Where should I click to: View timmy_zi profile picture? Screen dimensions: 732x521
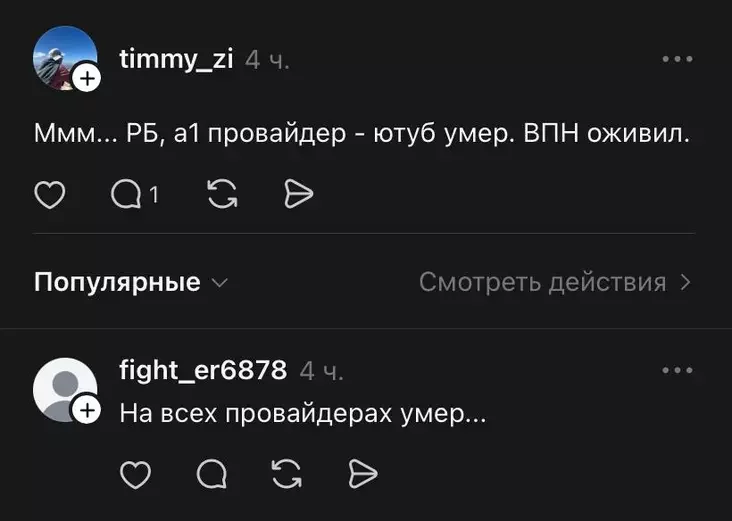point(62,57)
